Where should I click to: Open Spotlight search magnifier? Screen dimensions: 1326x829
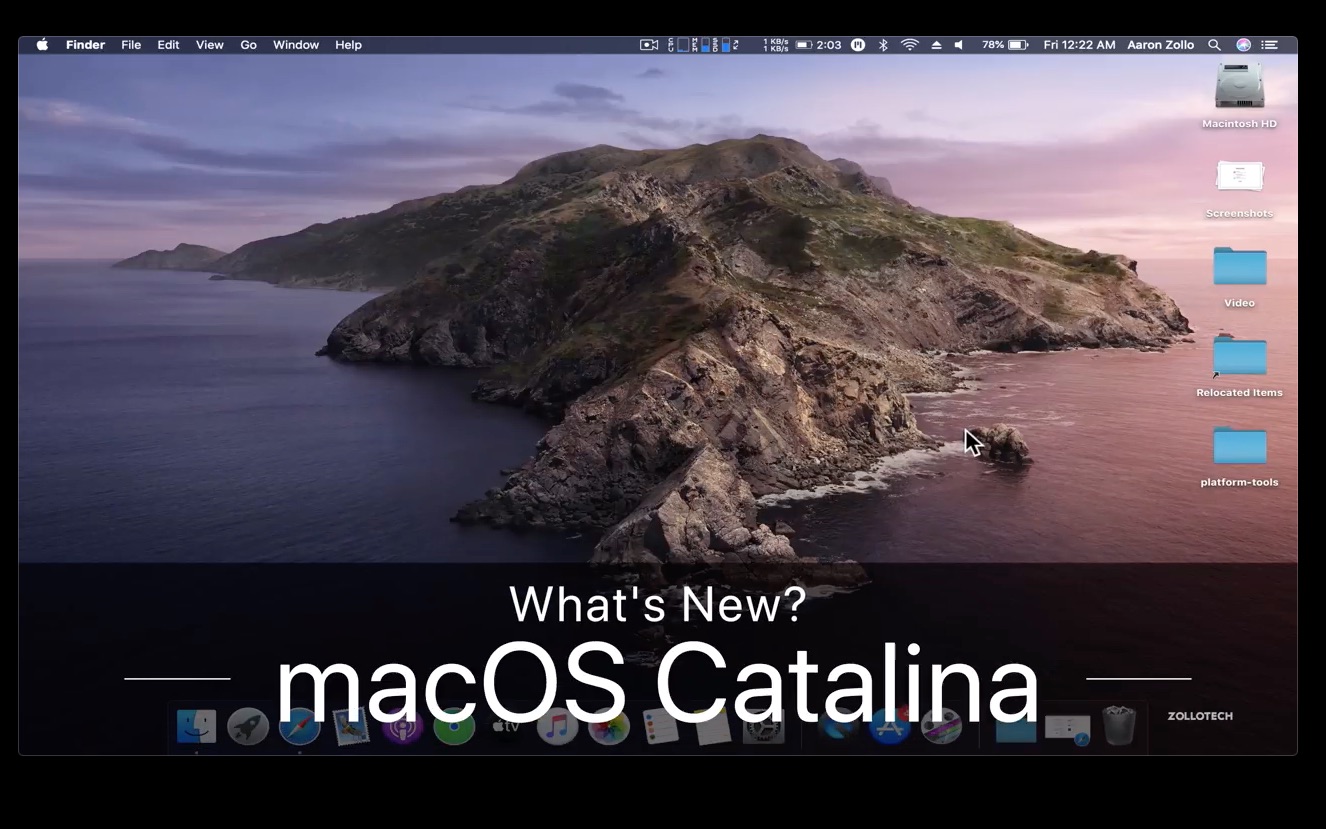point(1214,45)
